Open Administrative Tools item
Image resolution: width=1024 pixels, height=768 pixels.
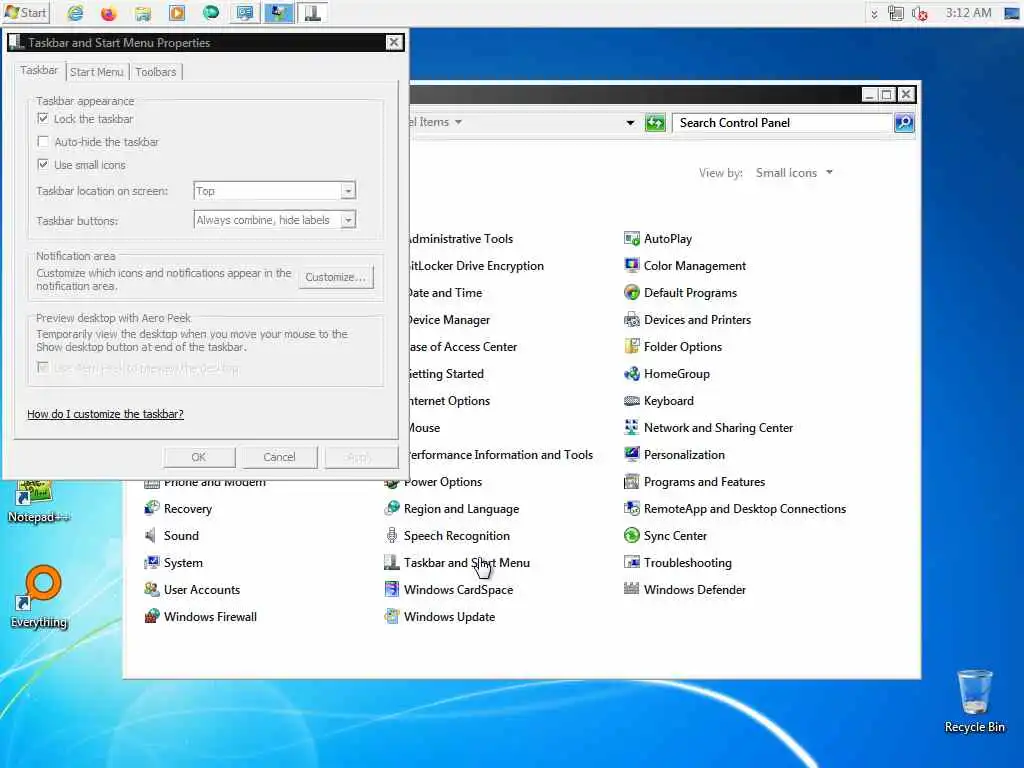tap(461, 238)
